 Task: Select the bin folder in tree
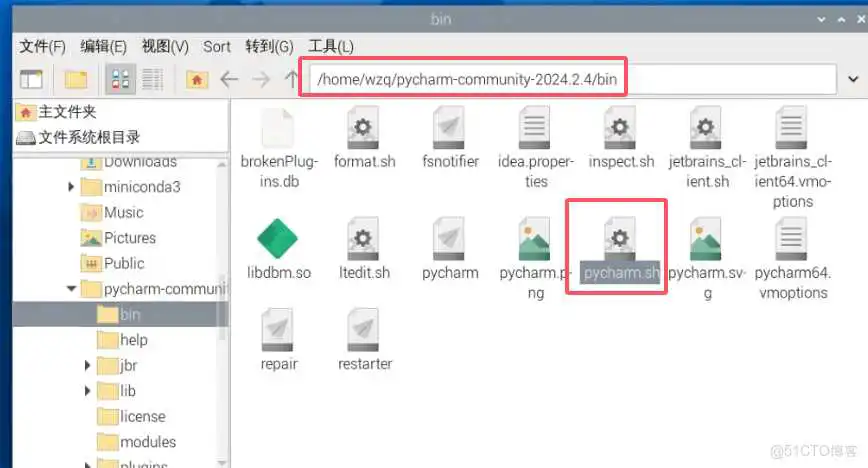(x=120, y=315)
